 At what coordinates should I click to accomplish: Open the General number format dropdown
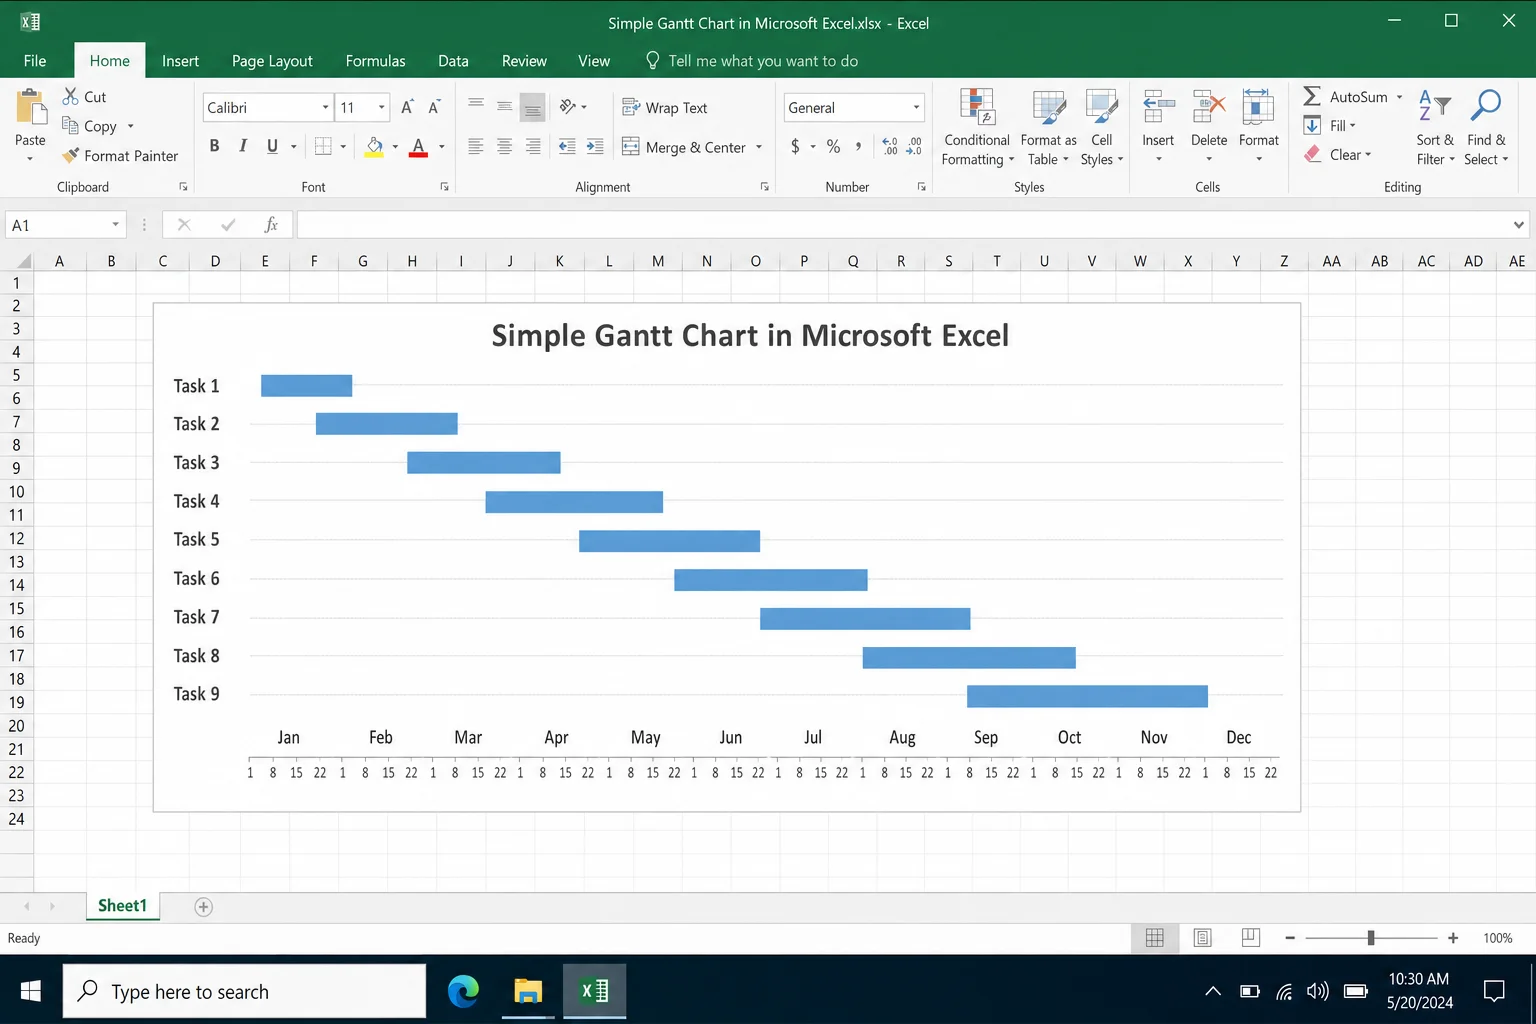(916, 107)
